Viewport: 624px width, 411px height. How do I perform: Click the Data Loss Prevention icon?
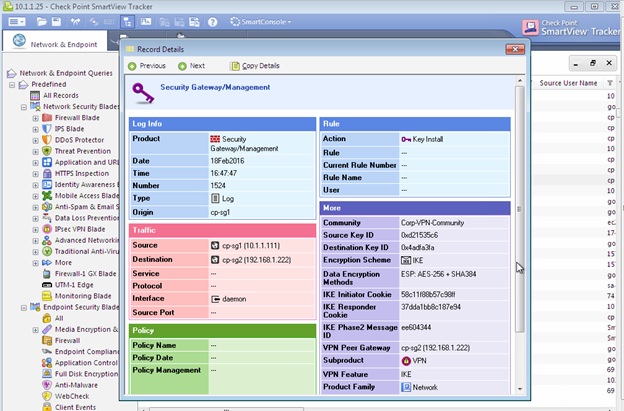point(47,218)
